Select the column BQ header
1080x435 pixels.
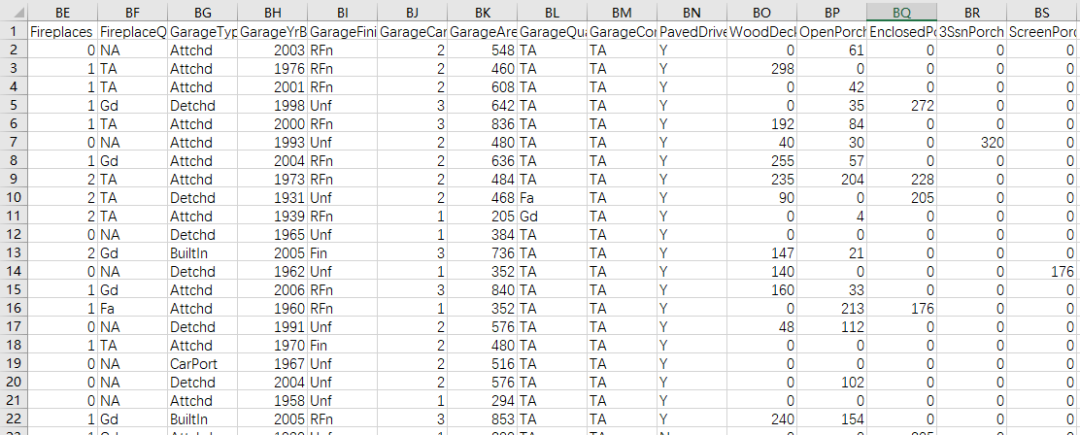902,13
